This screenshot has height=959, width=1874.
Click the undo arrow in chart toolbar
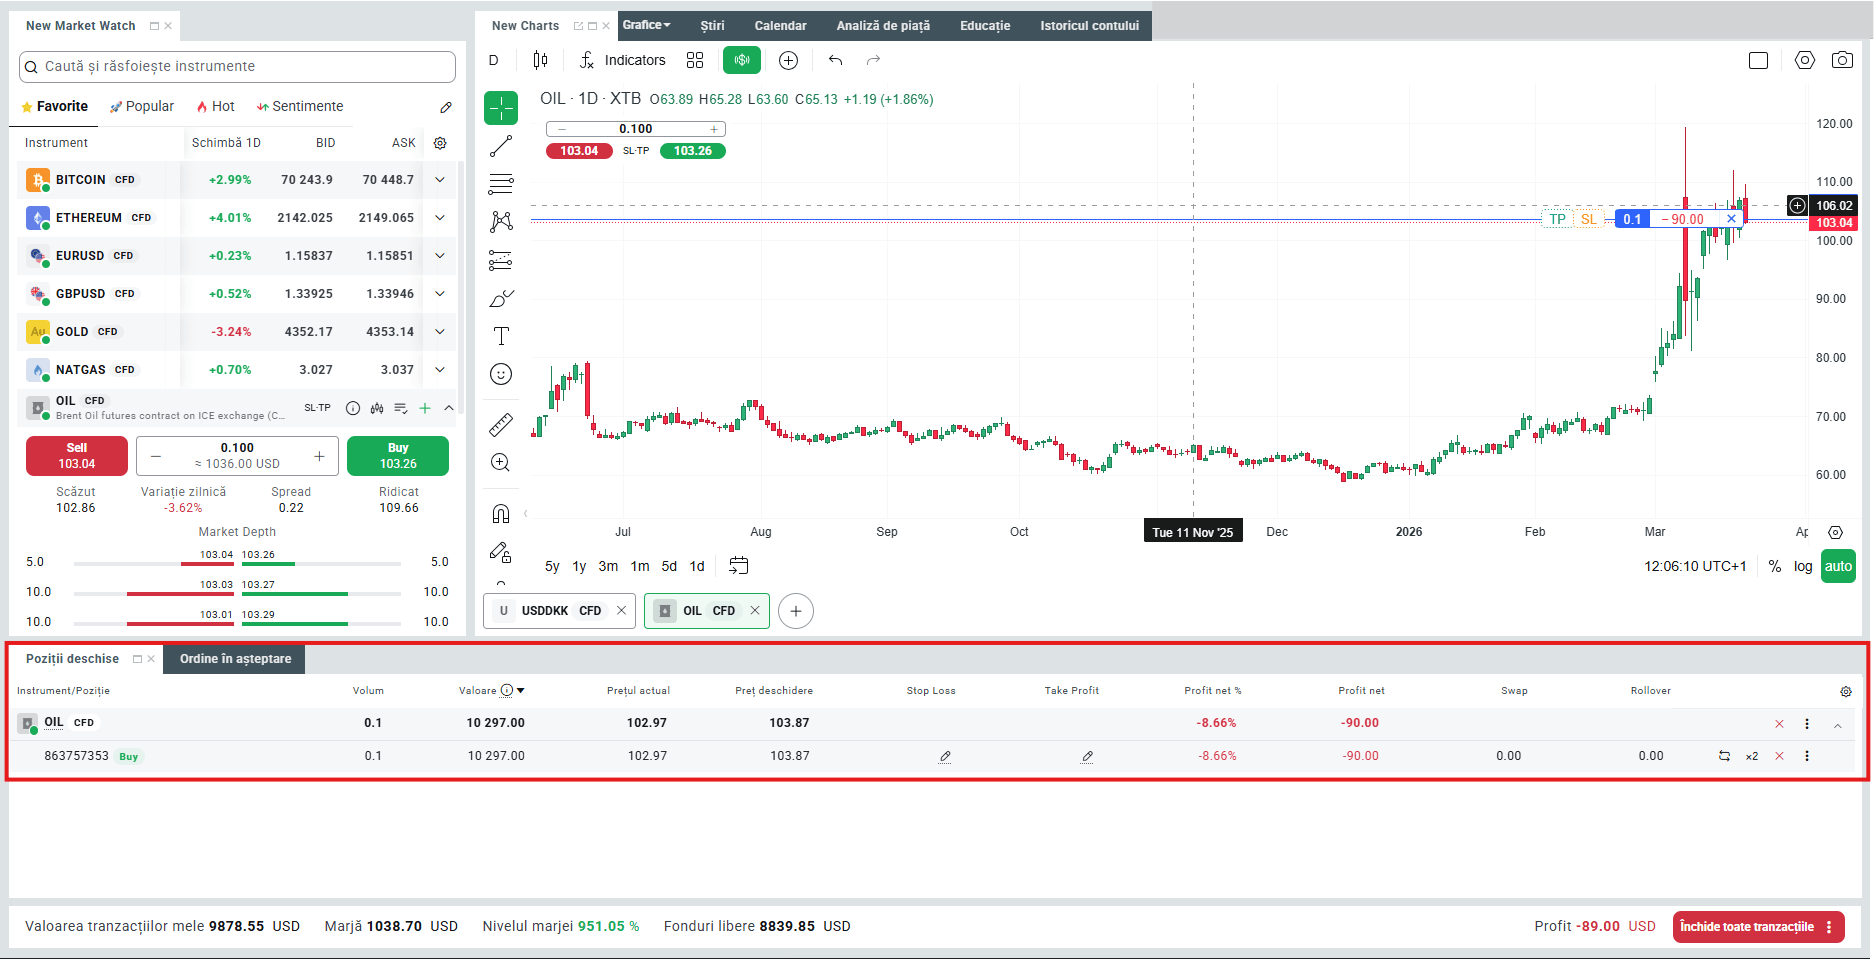click(835, 61)
